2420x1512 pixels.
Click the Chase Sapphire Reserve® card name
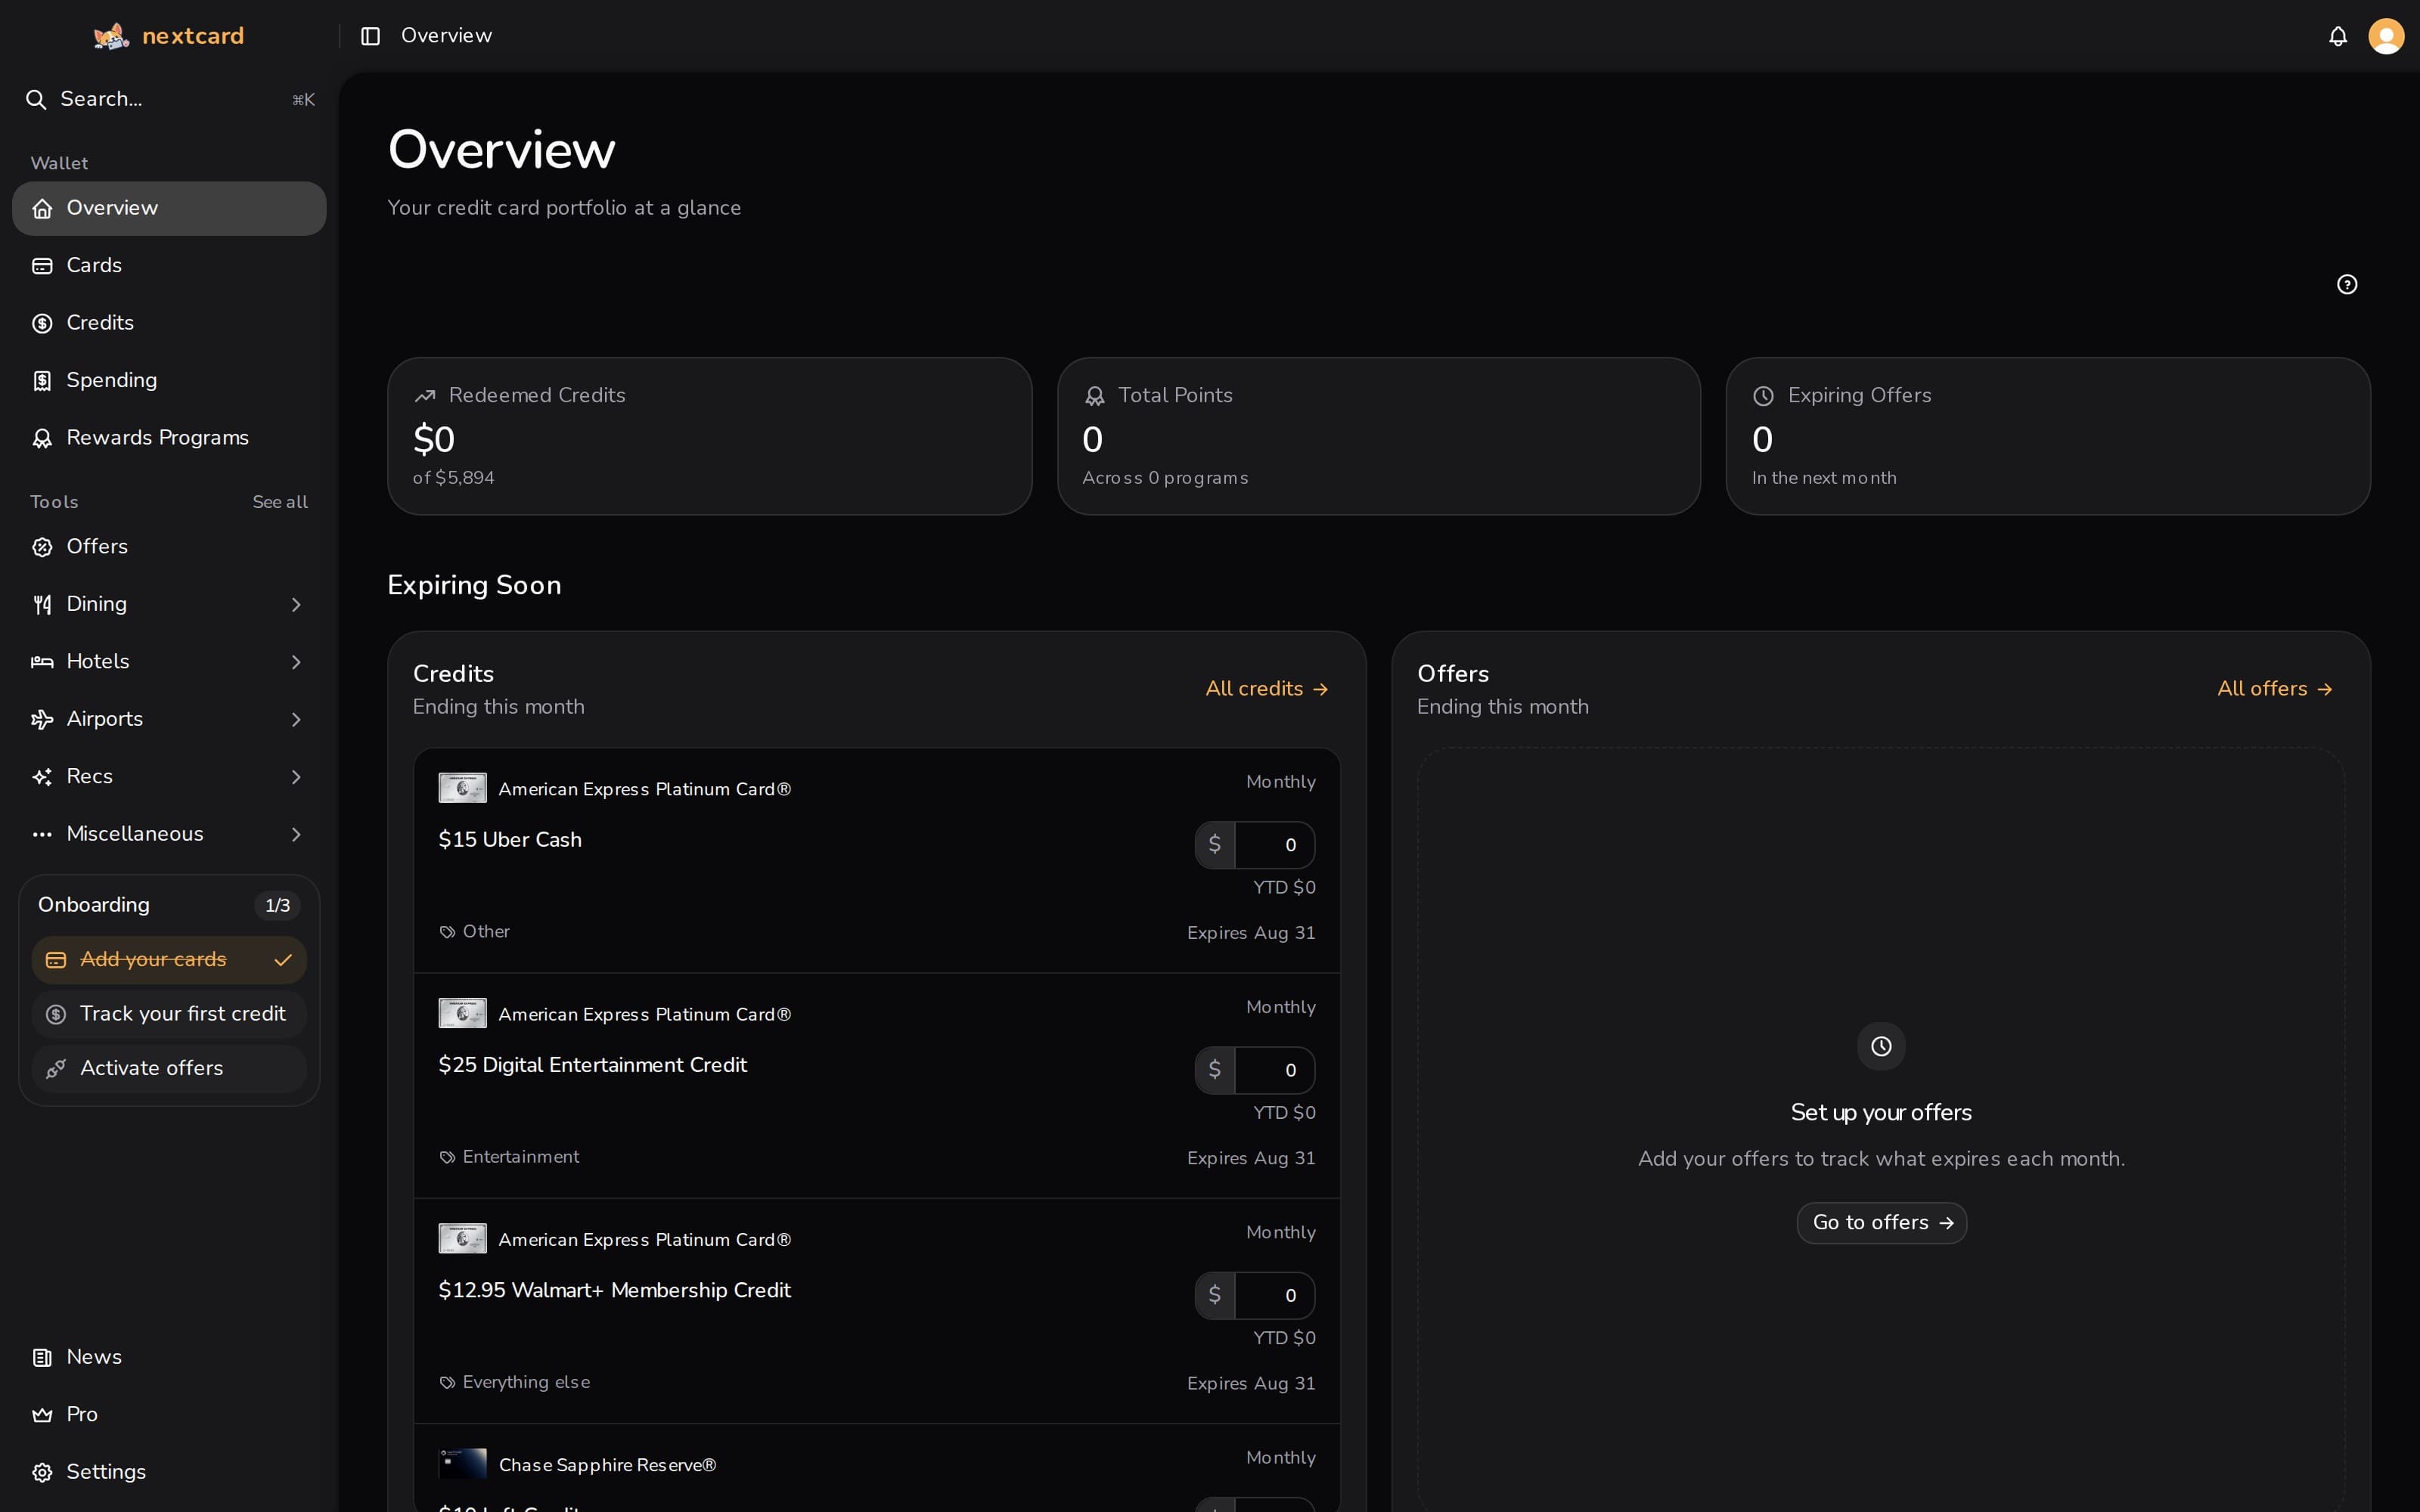coord(607,1465)
